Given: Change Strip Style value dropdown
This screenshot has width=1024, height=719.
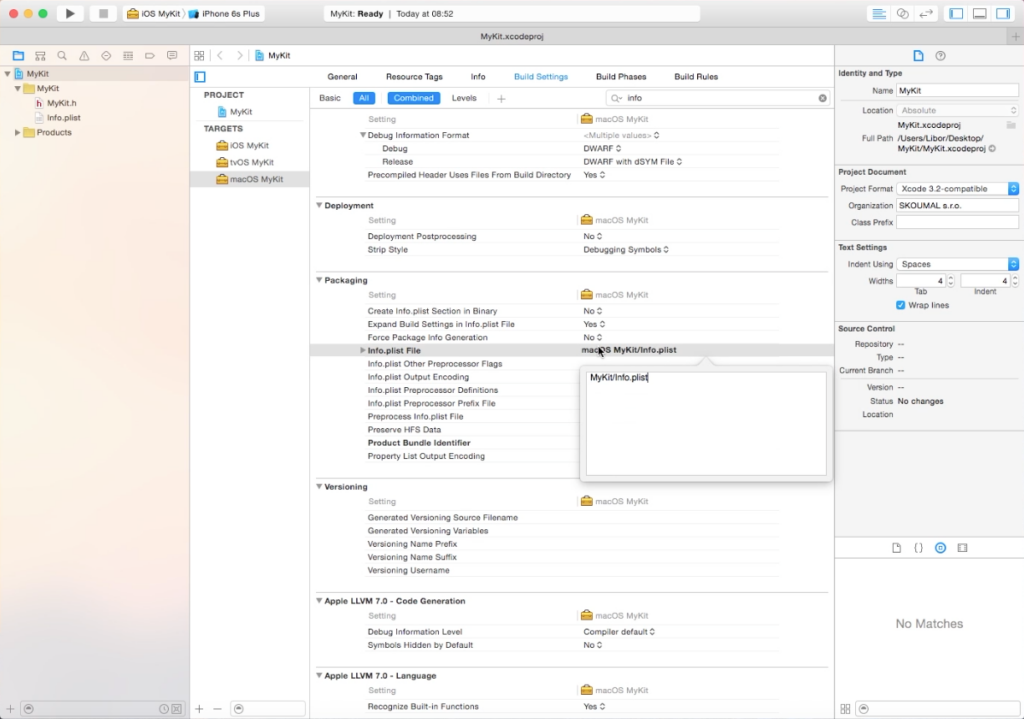Looking at the screenshot, I should (x=626, y=249).
